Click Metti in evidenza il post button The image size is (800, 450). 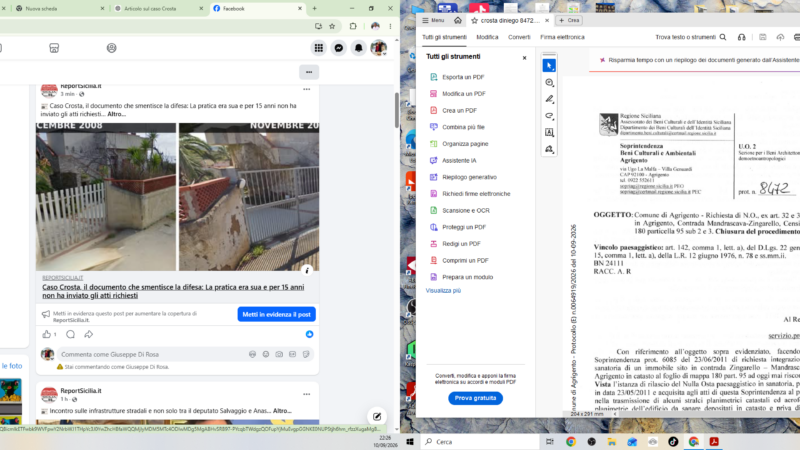pos(277,314)
